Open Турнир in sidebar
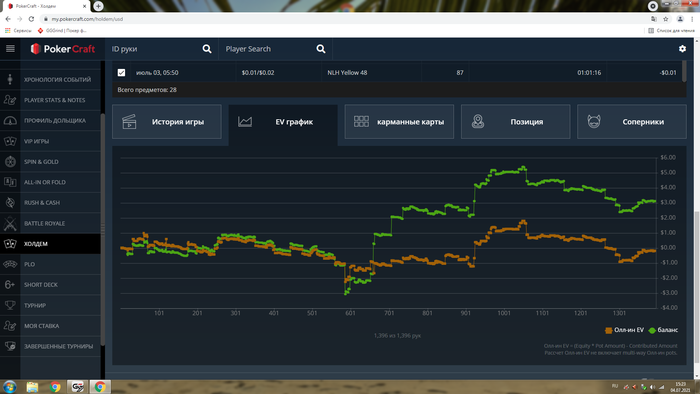700x394 pixels. [50, 305]
